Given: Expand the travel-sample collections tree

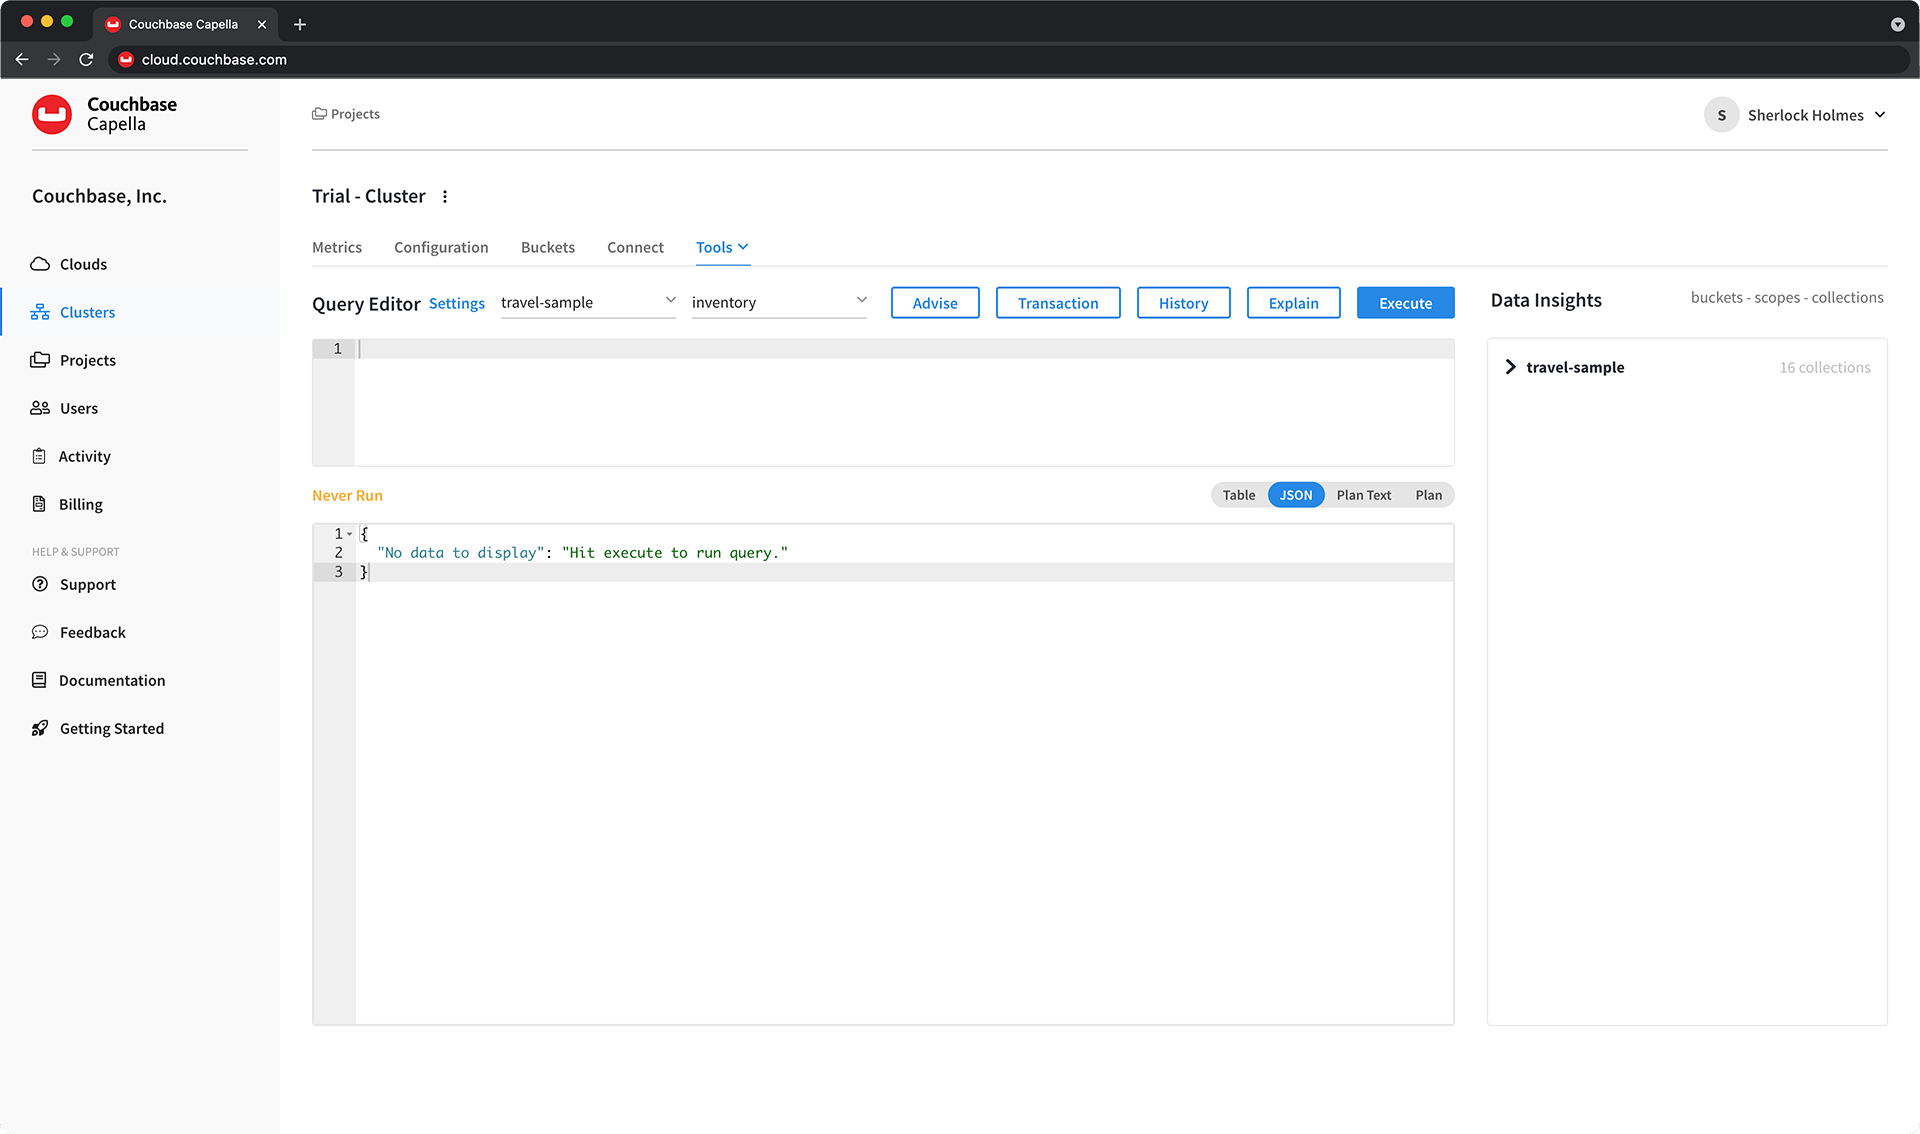Looking at the screenshot, I should pos(1510,366).
